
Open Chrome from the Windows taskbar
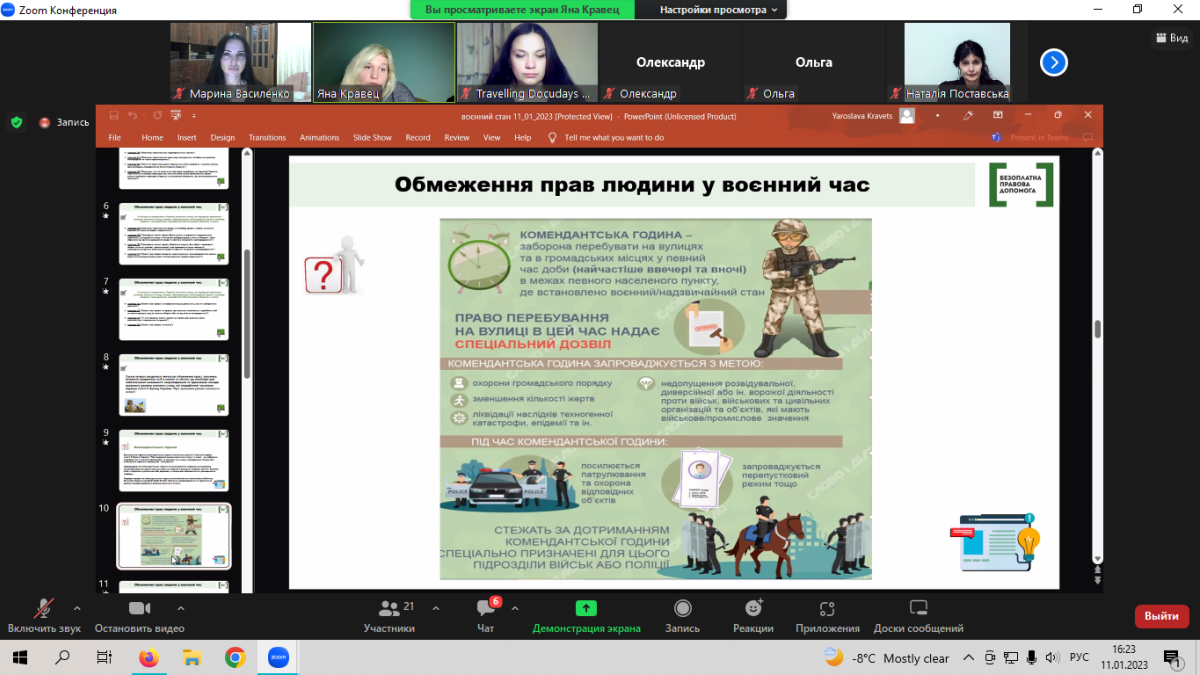coord(235,657)
